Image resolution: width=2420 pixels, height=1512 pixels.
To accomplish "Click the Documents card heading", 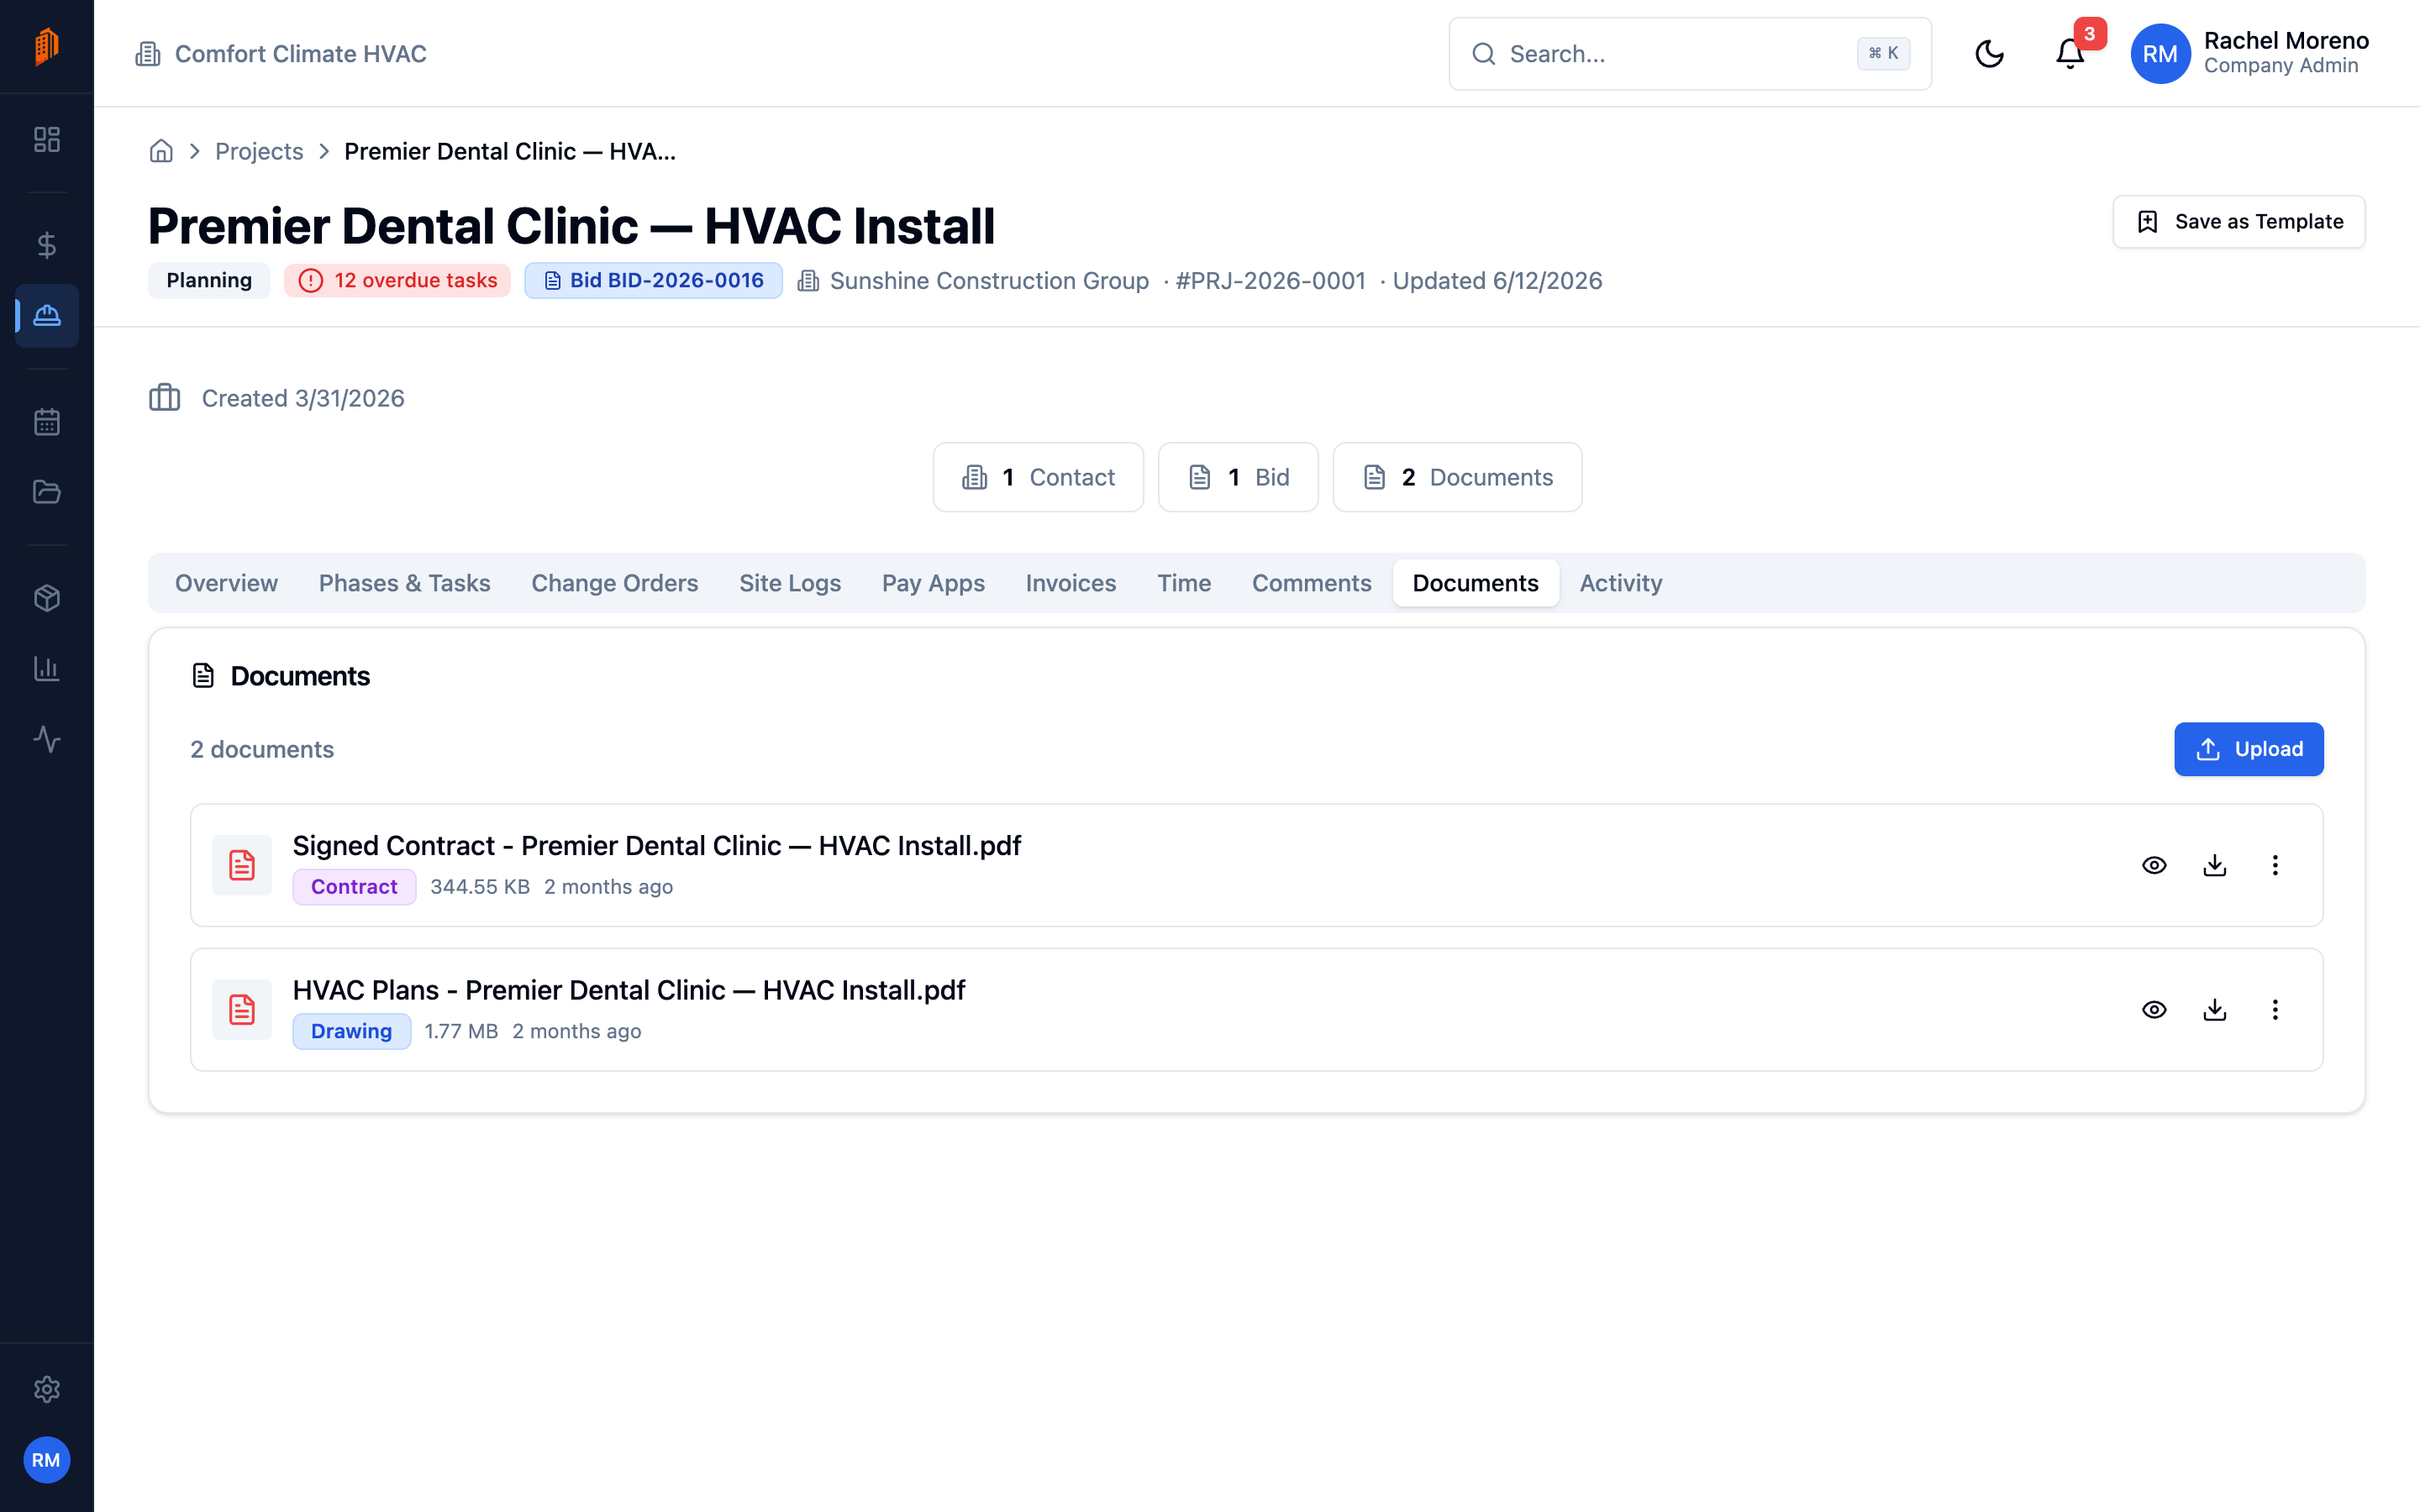I will [x=300, y=676].
